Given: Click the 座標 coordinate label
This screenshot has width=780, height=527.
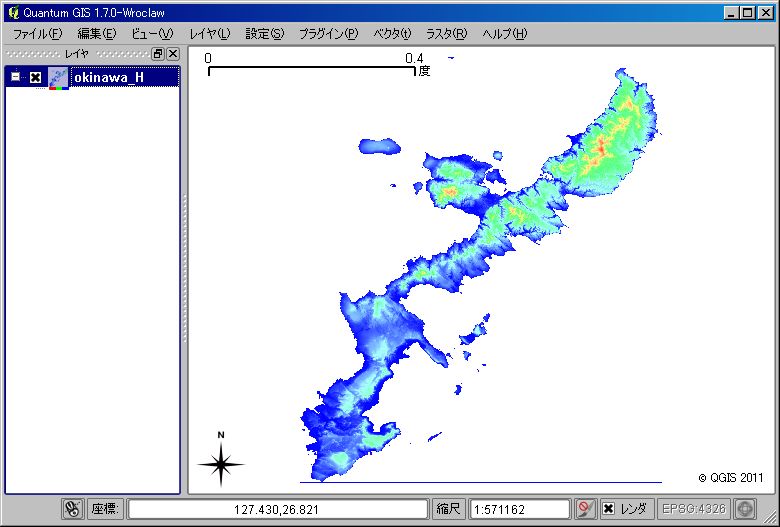Looking at the screenshot, I should click(104, 509).
